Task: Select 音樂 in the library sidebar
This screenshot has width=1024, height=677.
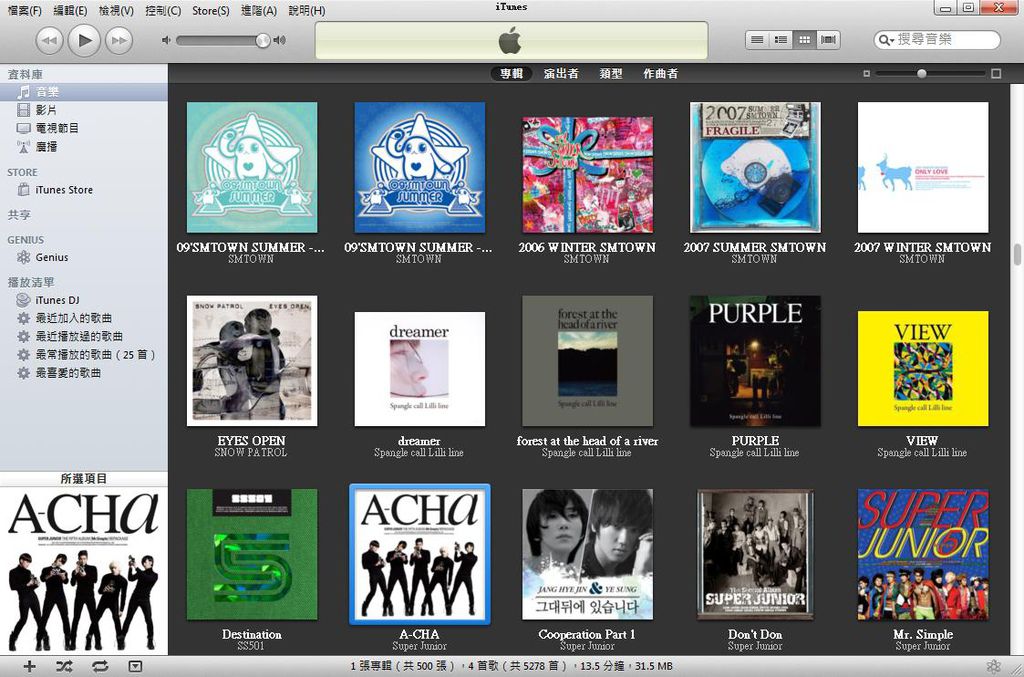Action: 84,92
